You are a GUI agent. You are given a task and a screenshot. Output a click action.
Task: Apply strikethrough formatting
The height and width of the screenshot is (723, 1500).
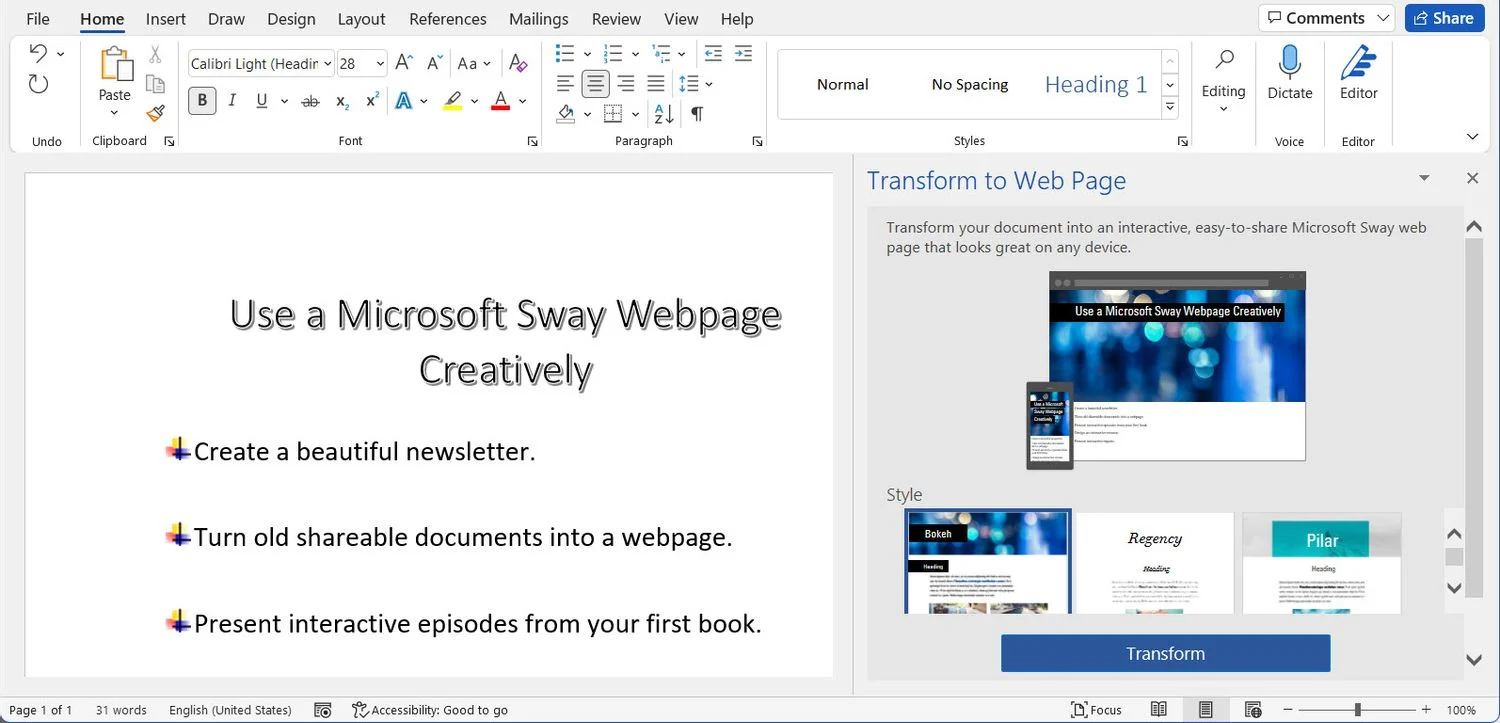(x=311, y=101)
